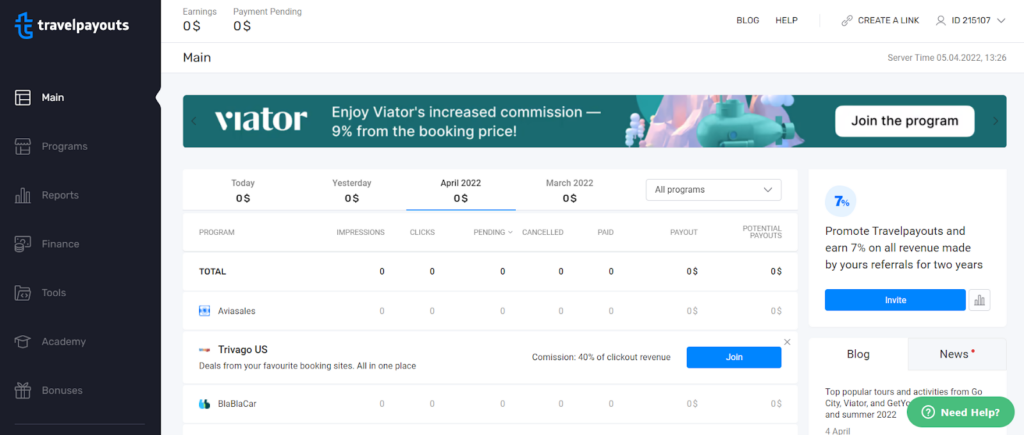Open the Need Help chat widget
This screenshot has height=435, width=1024.
tap(960, 412)
